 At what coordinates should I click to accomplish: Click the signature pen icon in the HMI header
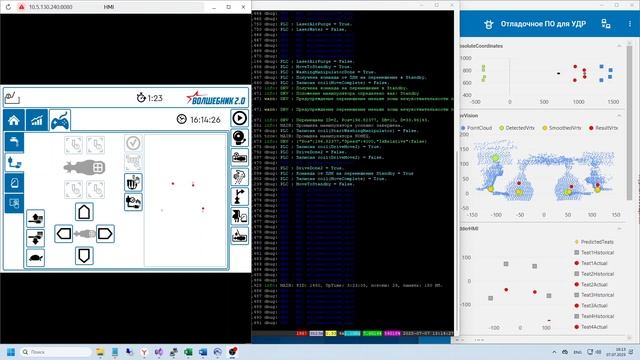[x=12, y=98]
